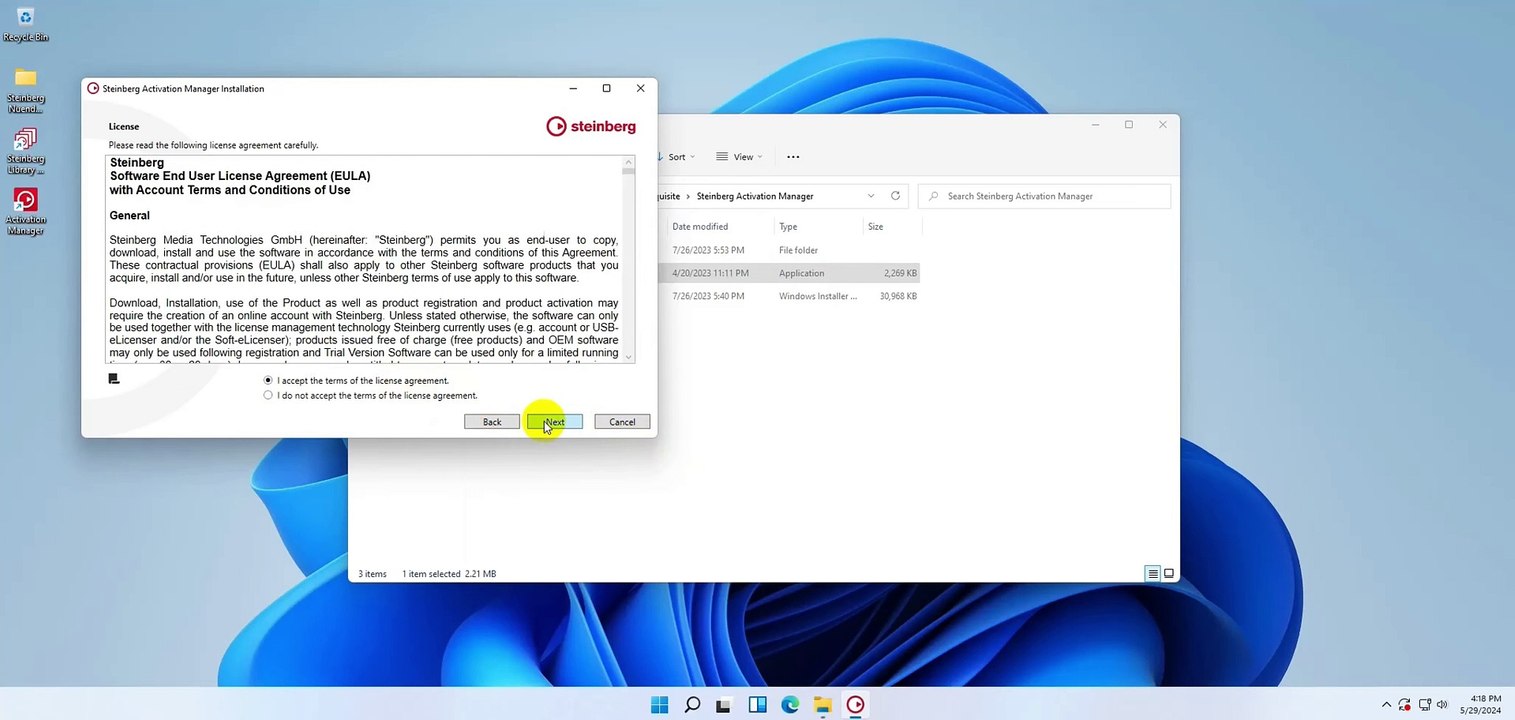Click the license scrollbar down arrow

[x=628, y=356]
